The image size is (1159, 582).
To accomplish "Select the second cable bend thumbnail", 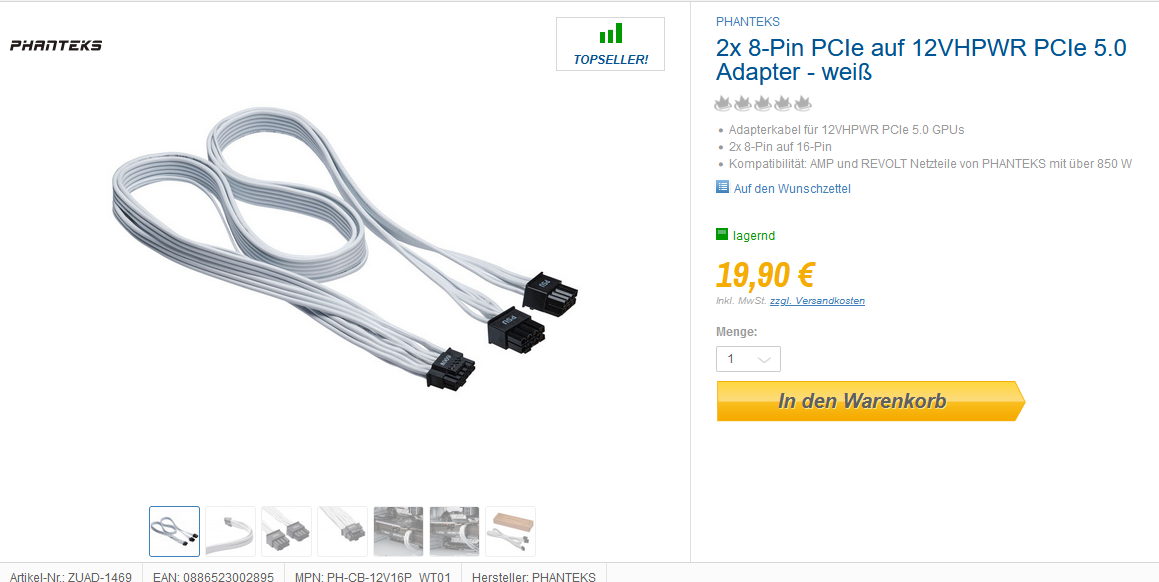I will click(231, 531).
